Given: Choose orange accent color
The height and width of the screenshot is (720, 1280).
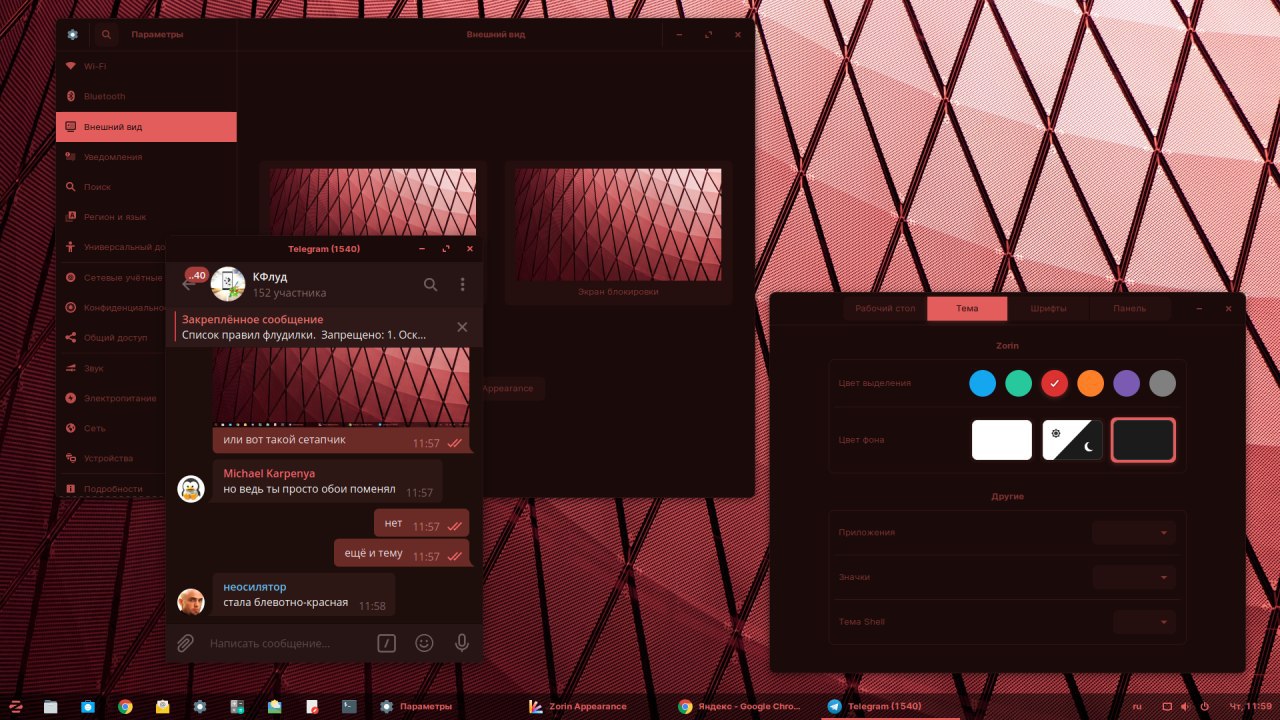Looking at the screenshot, I should pos(1090,383).
